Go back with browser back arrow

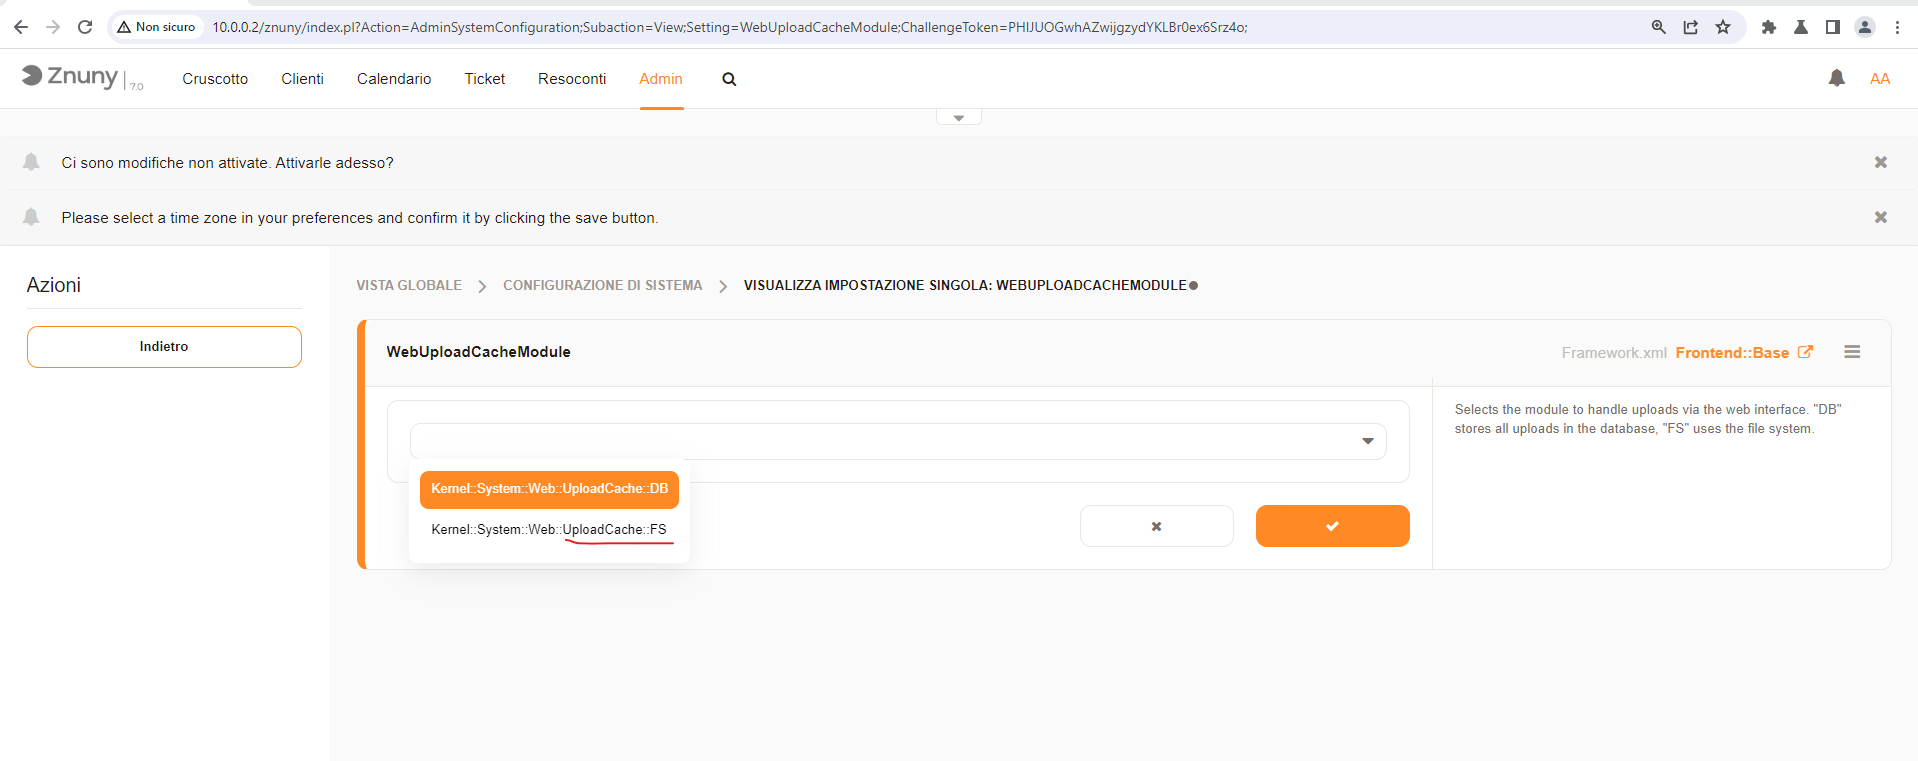coord(21,27)
